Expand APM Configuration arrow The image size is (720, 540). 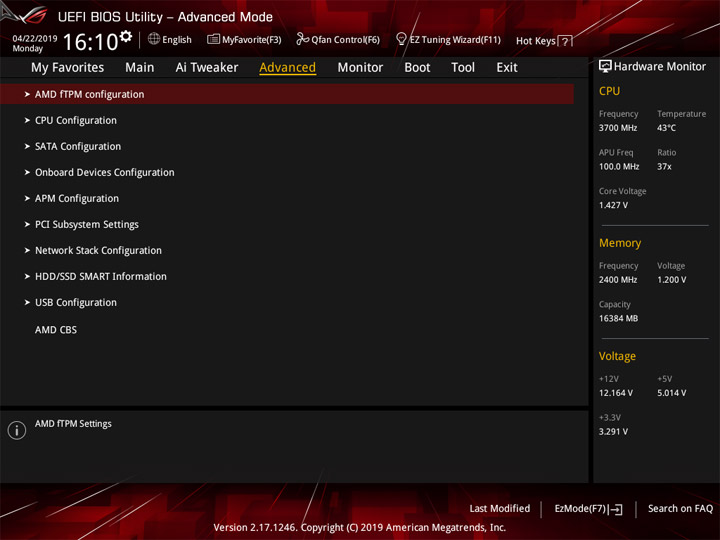pyautogui.click(x=27, y=198)
